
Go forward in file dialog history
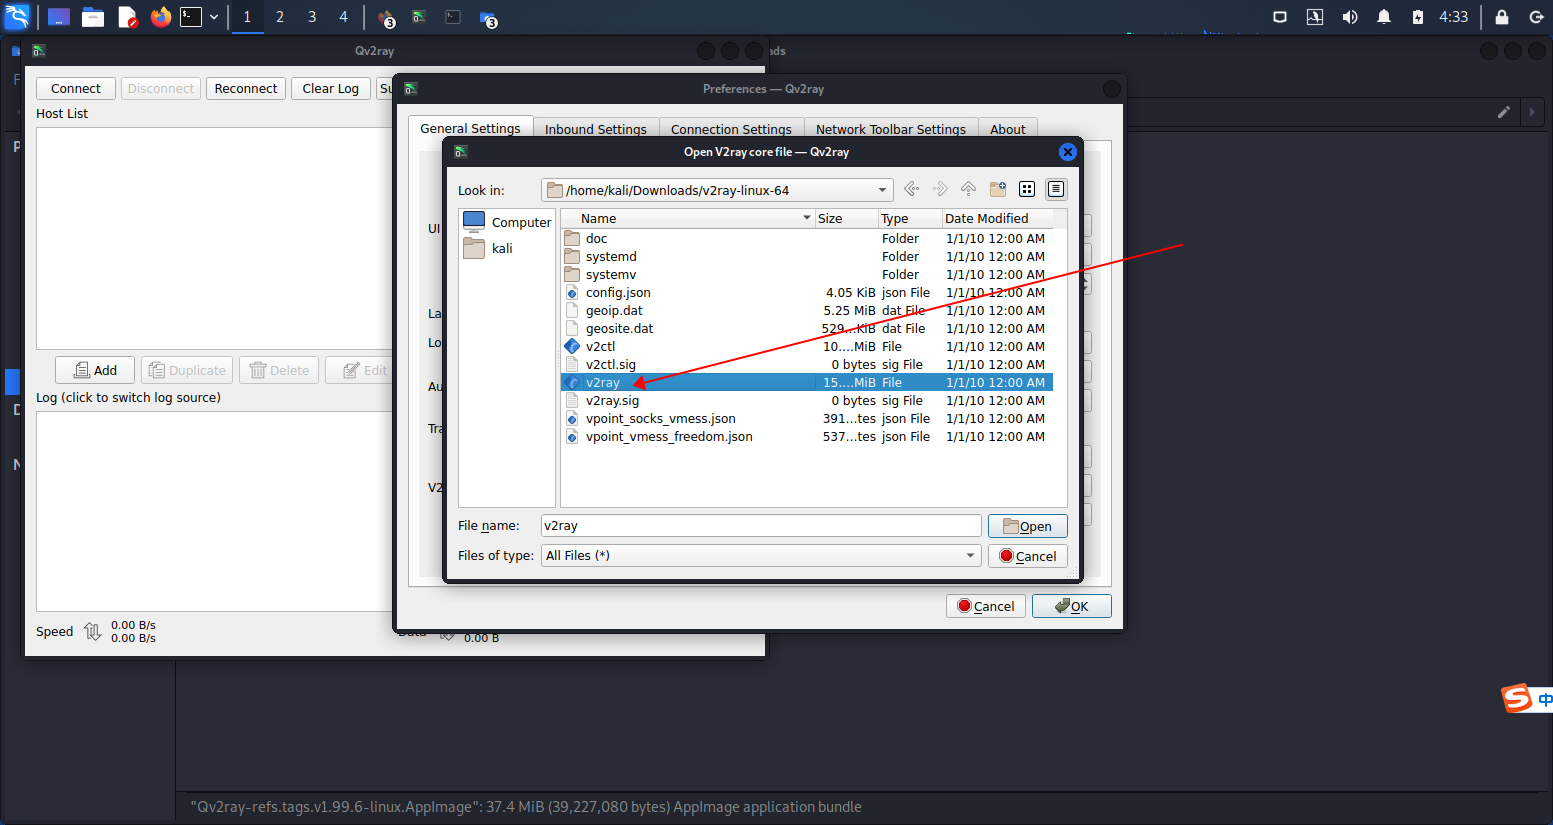tap(940, 189)
